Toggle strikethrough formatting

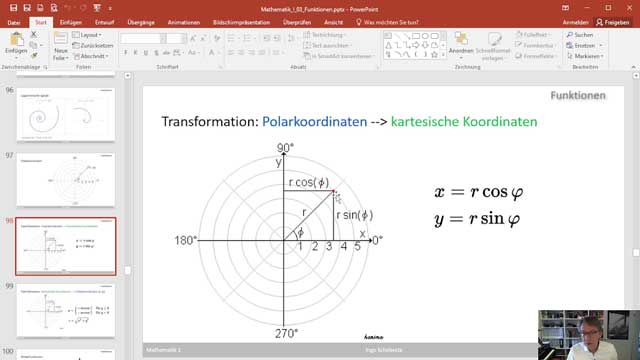(x=166, y=53)
